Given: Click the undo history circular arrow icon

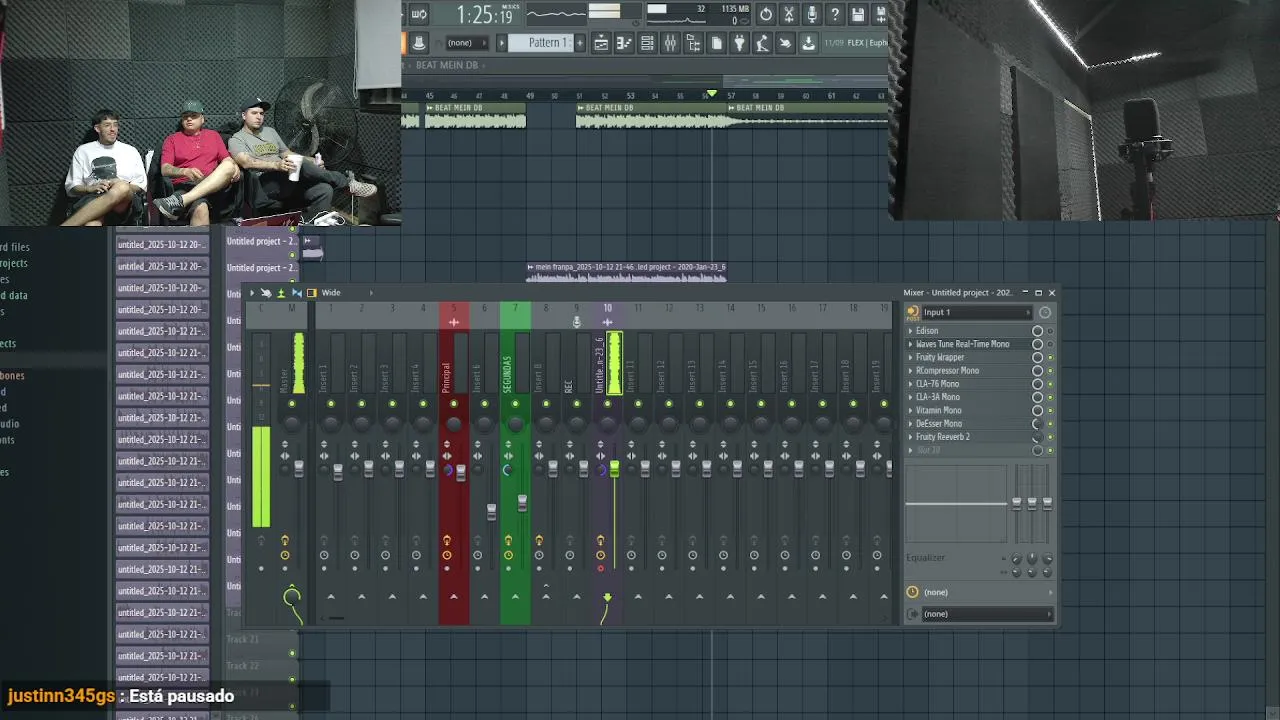Looking at the screenshot, I should [x=766, y=14].
